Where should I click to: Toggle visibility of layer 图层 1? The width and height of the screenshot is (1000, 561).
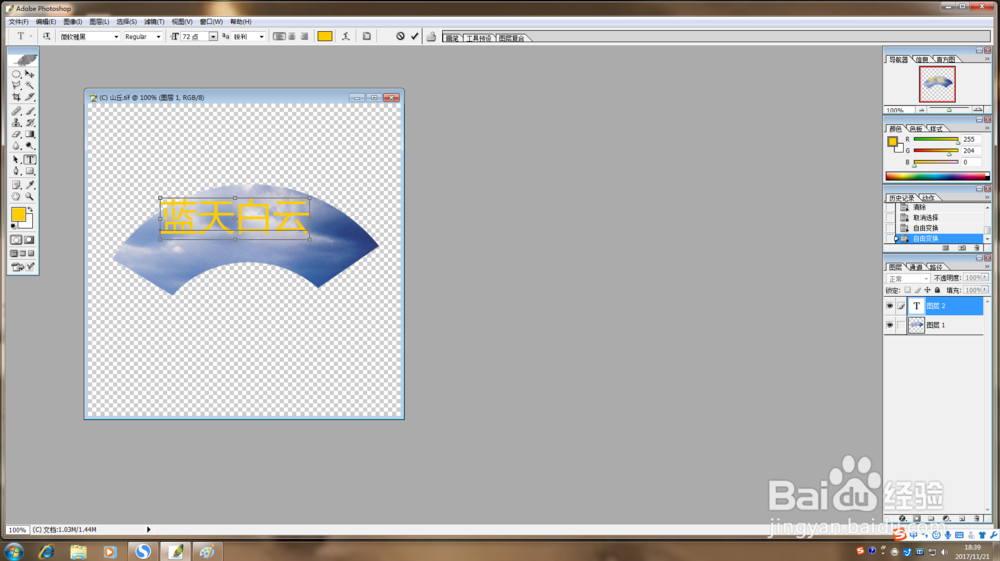[890, 325]
